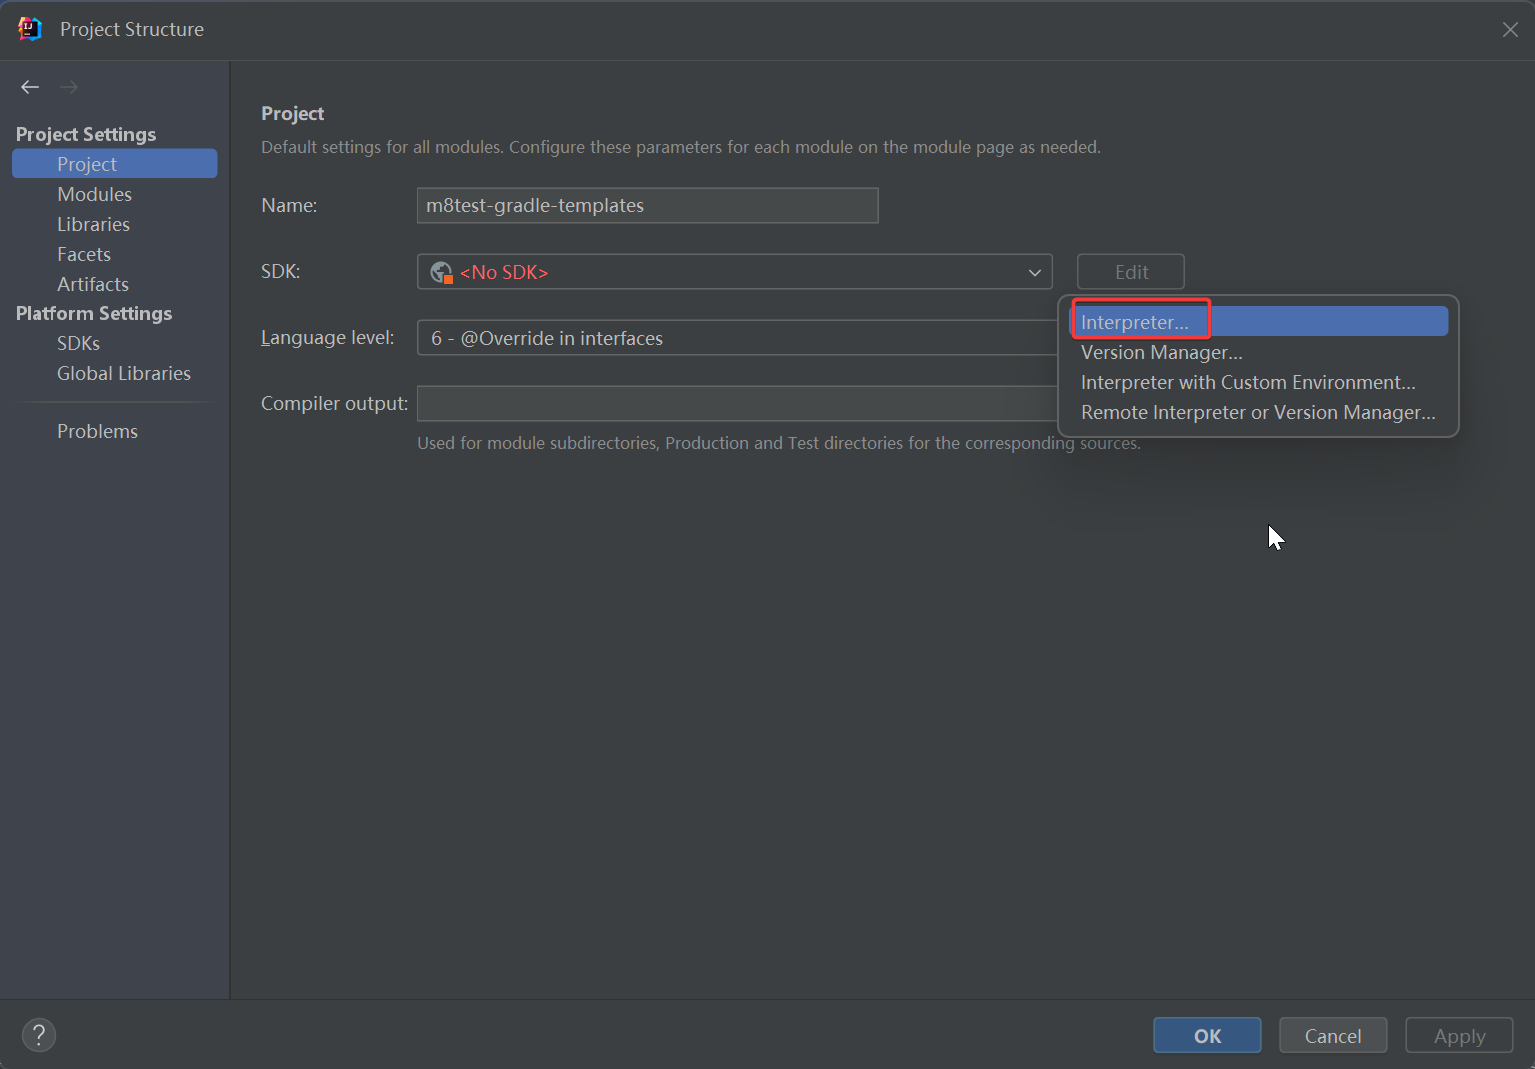
Task: Select Version Manager... menu entry
Action: pos(1161,352)
